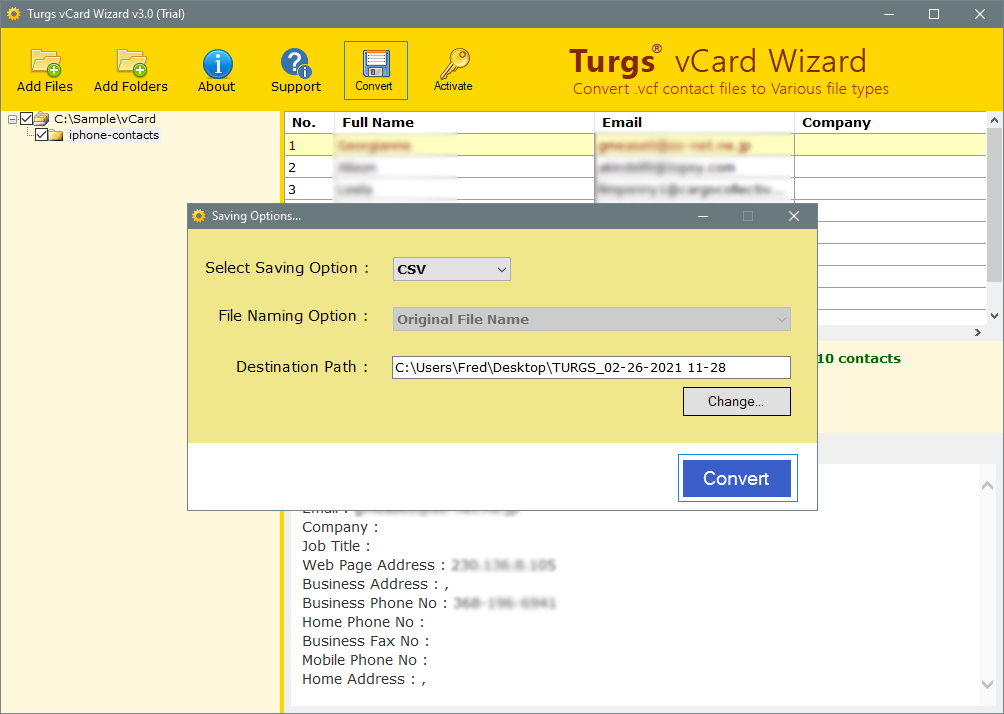Select contact row number 2

tap(635, 167)
